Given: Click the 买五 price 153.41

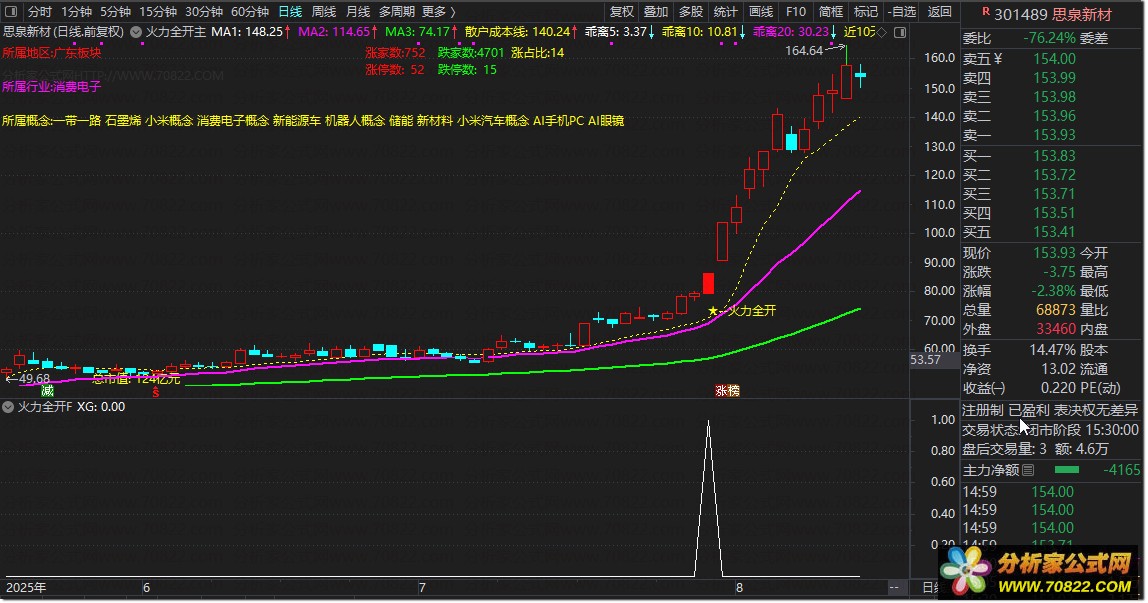Looking at the screenshot, I should pyautogui.click(x=1054, y=232).
